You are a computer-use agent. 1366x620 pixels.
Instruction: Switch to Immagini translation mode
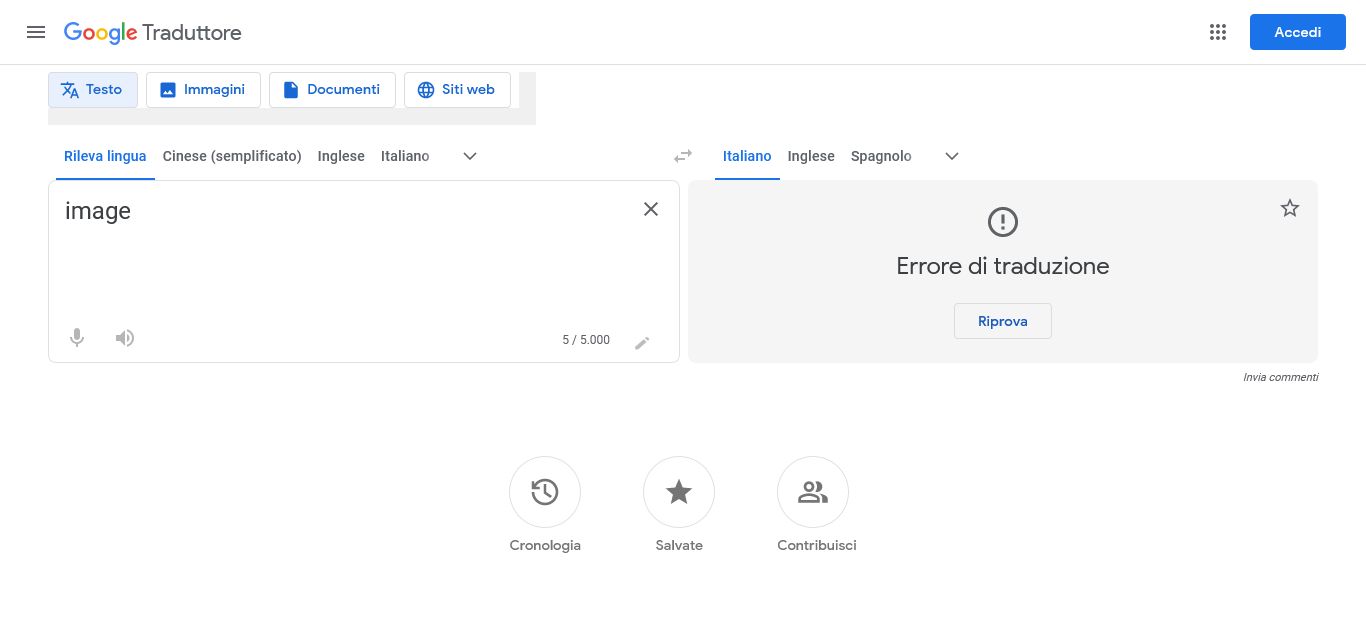tap(203, 90)
